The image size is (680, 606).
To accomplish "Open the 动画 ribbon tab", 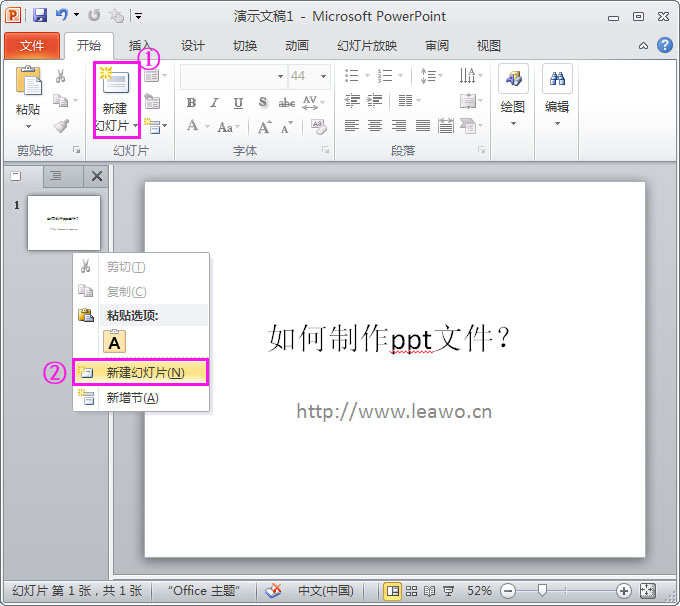I will [x=297, y=46].
